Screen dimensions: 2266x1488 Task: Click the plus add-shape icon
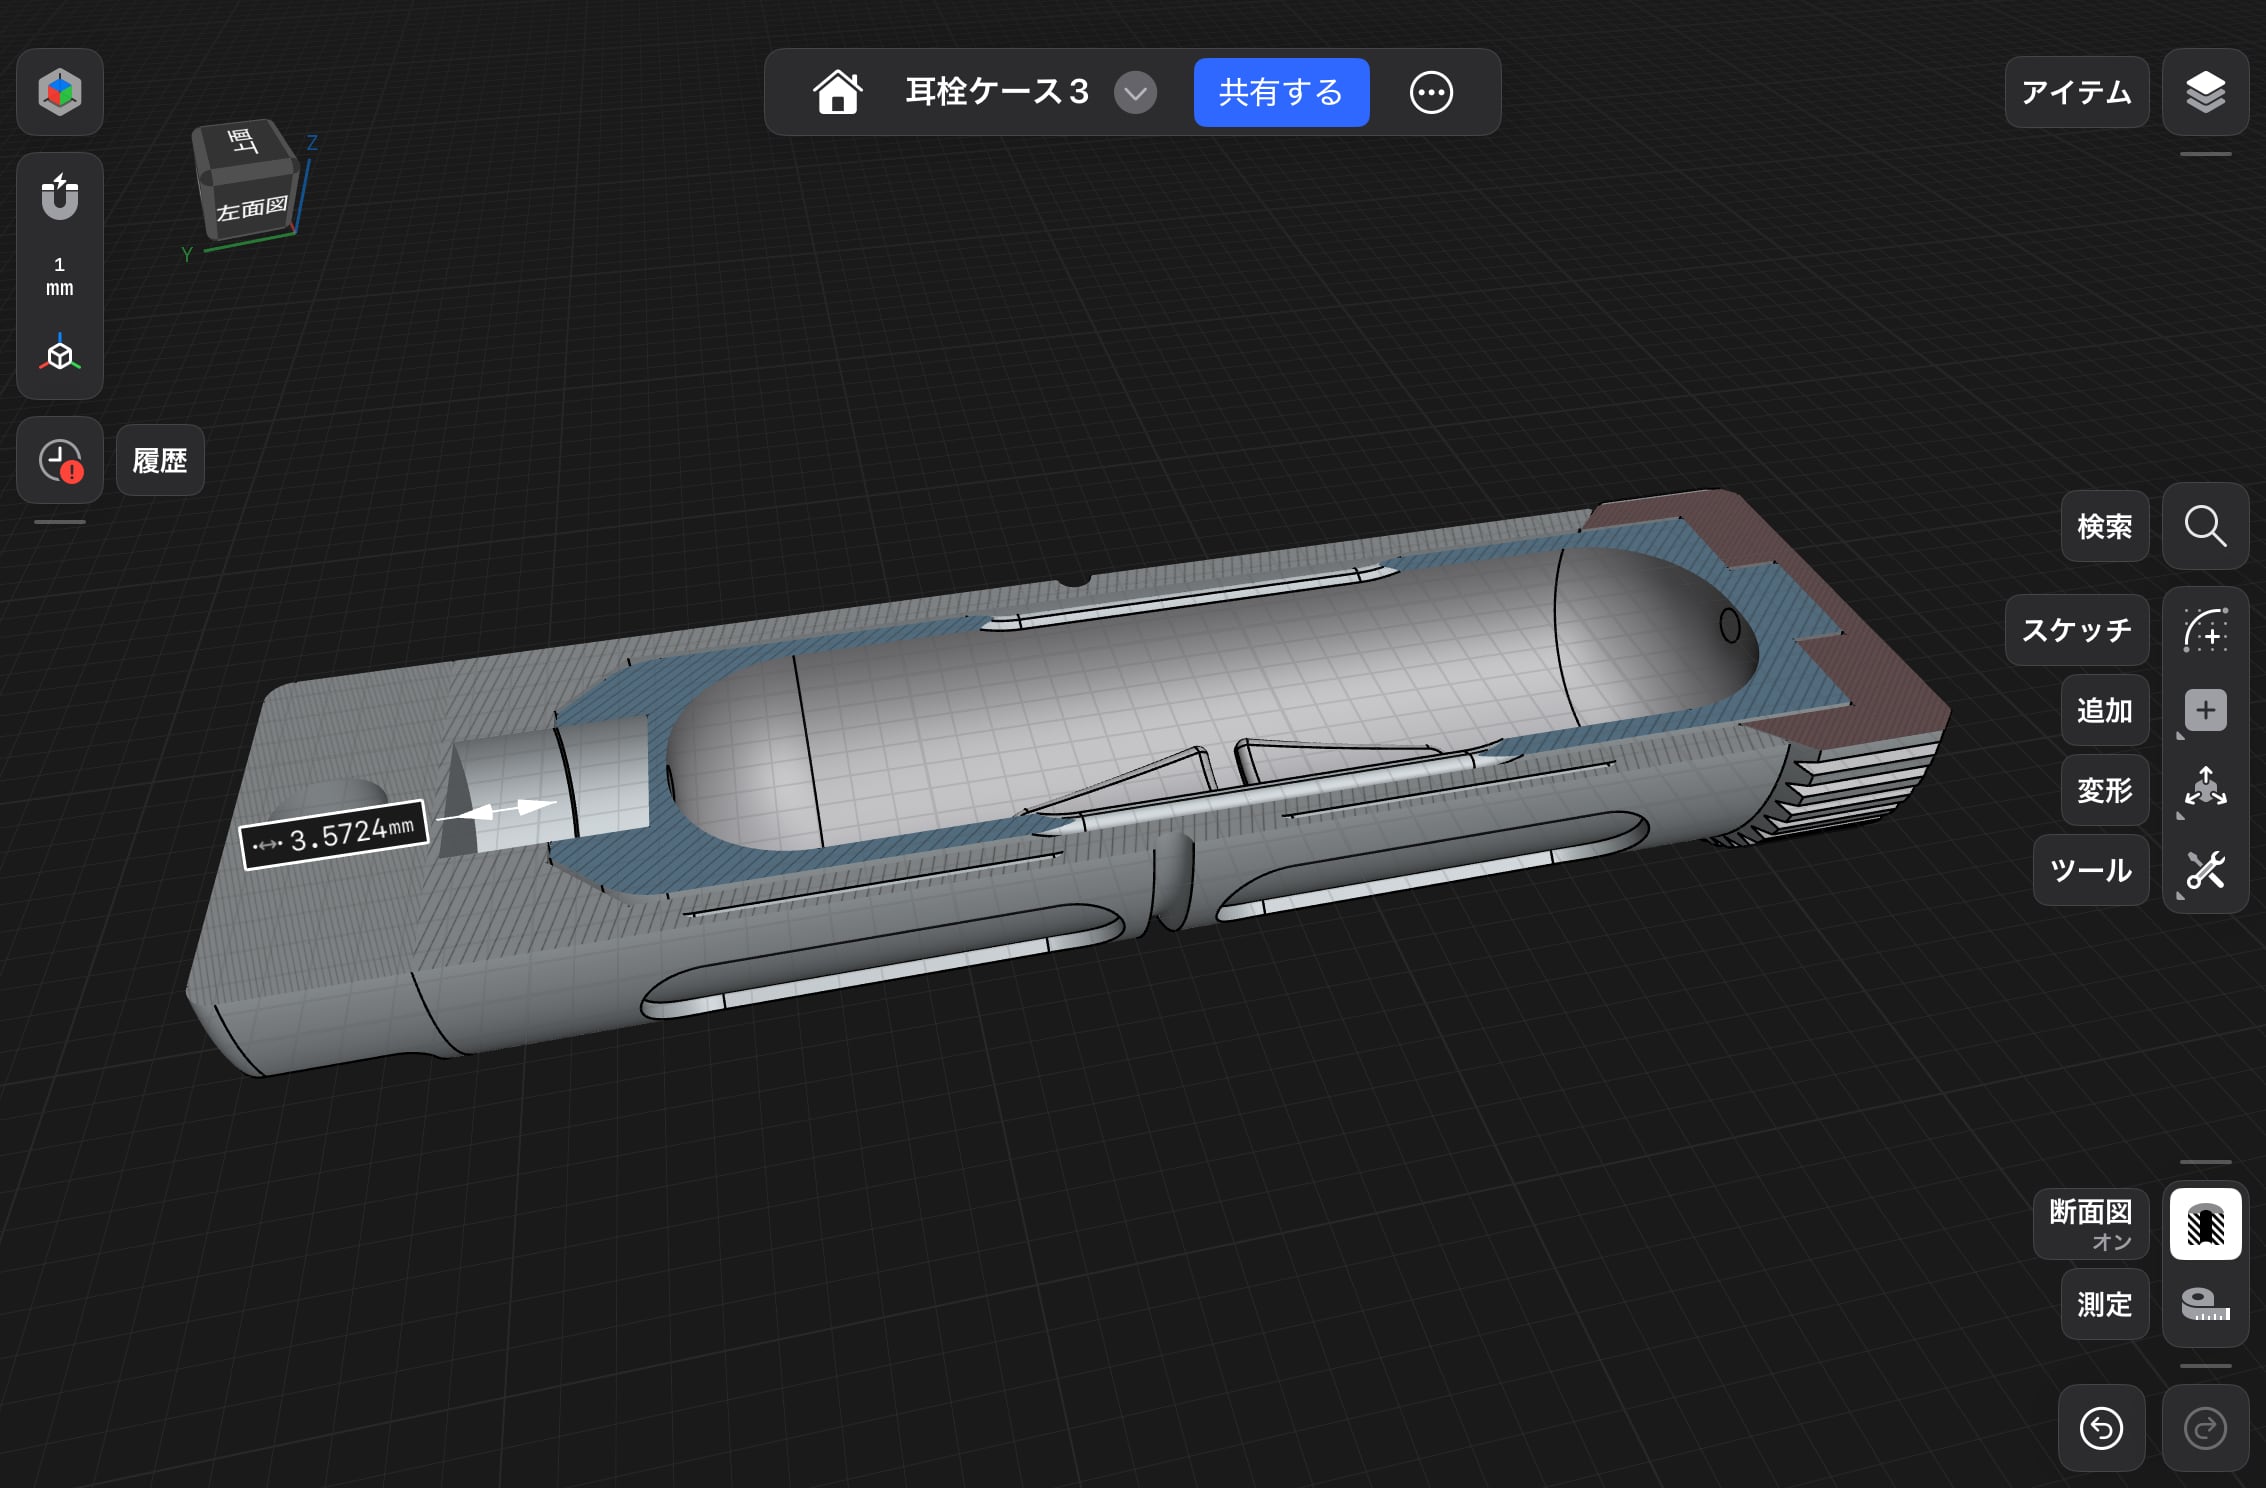pos(2205,710)
